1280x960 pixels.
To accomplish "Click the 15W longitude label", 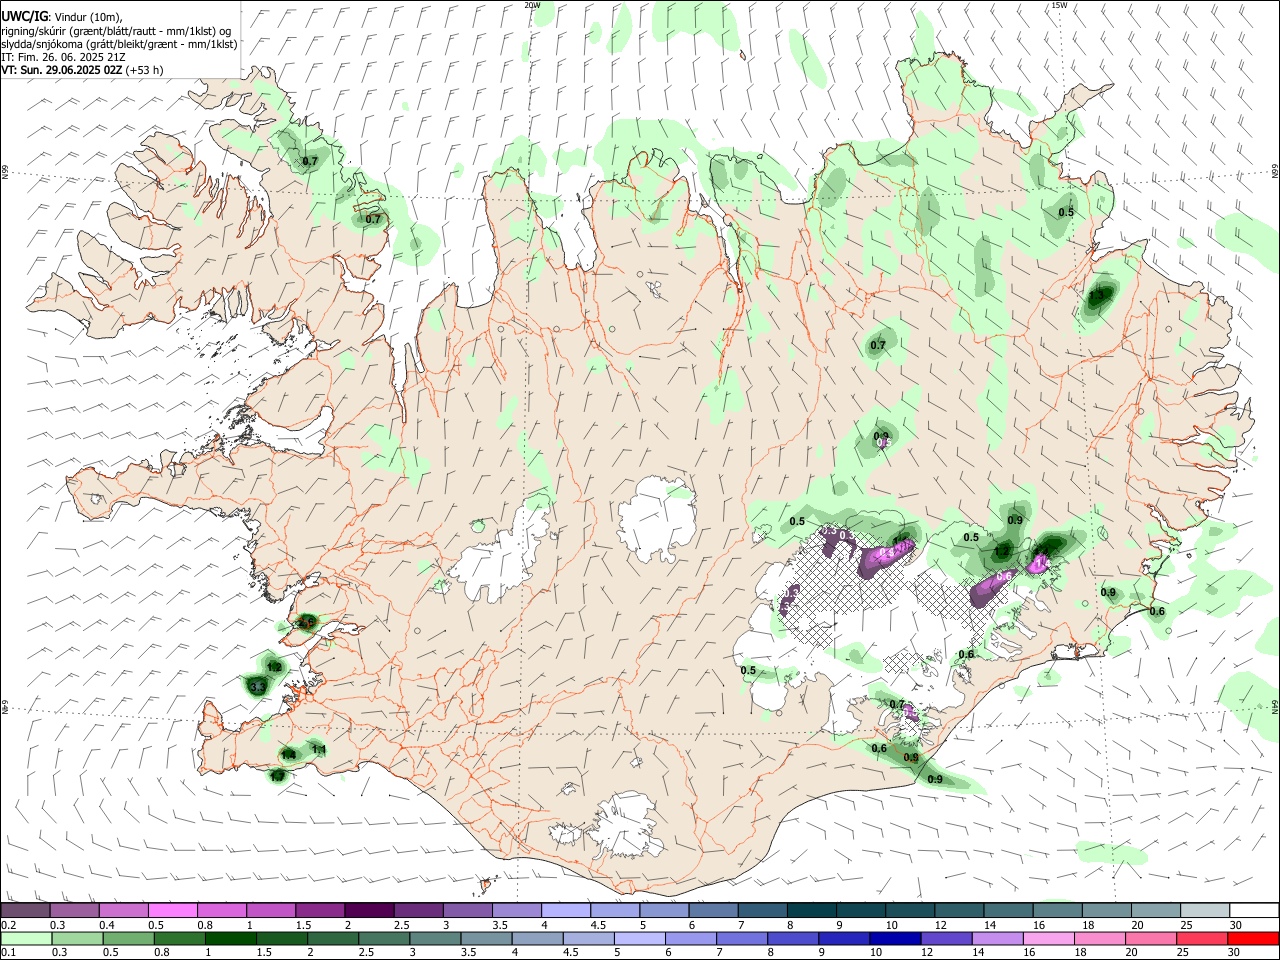I will (x=1059, y=5).
